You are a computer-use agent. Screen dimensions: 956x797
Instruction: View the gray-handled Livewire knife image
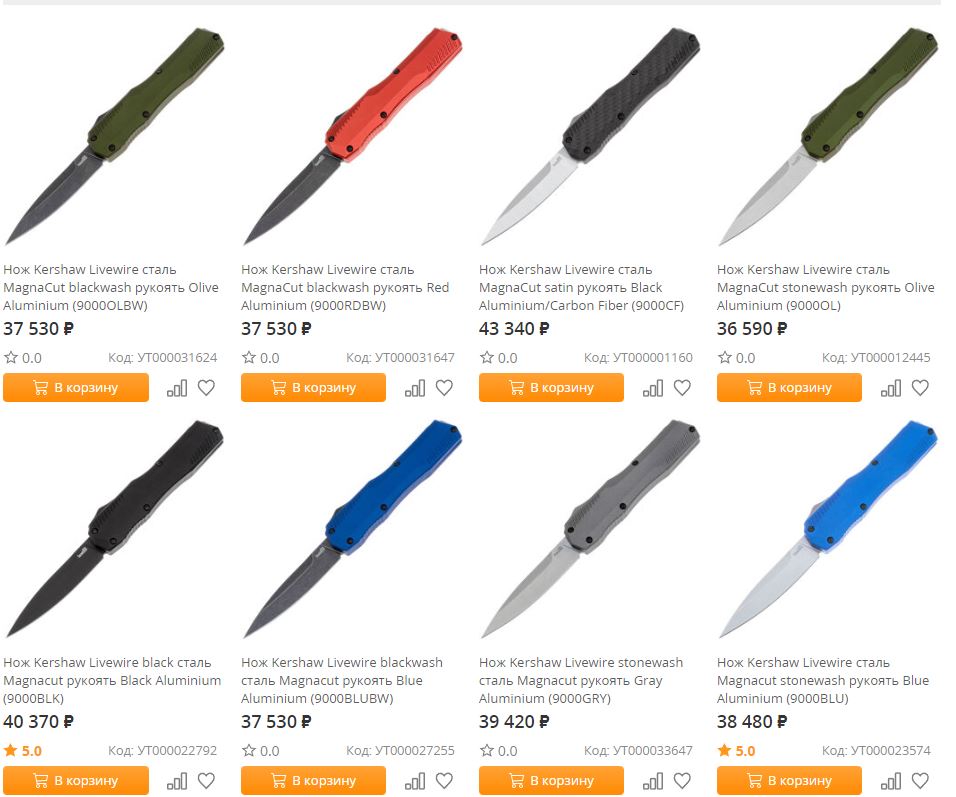(590, 529)
